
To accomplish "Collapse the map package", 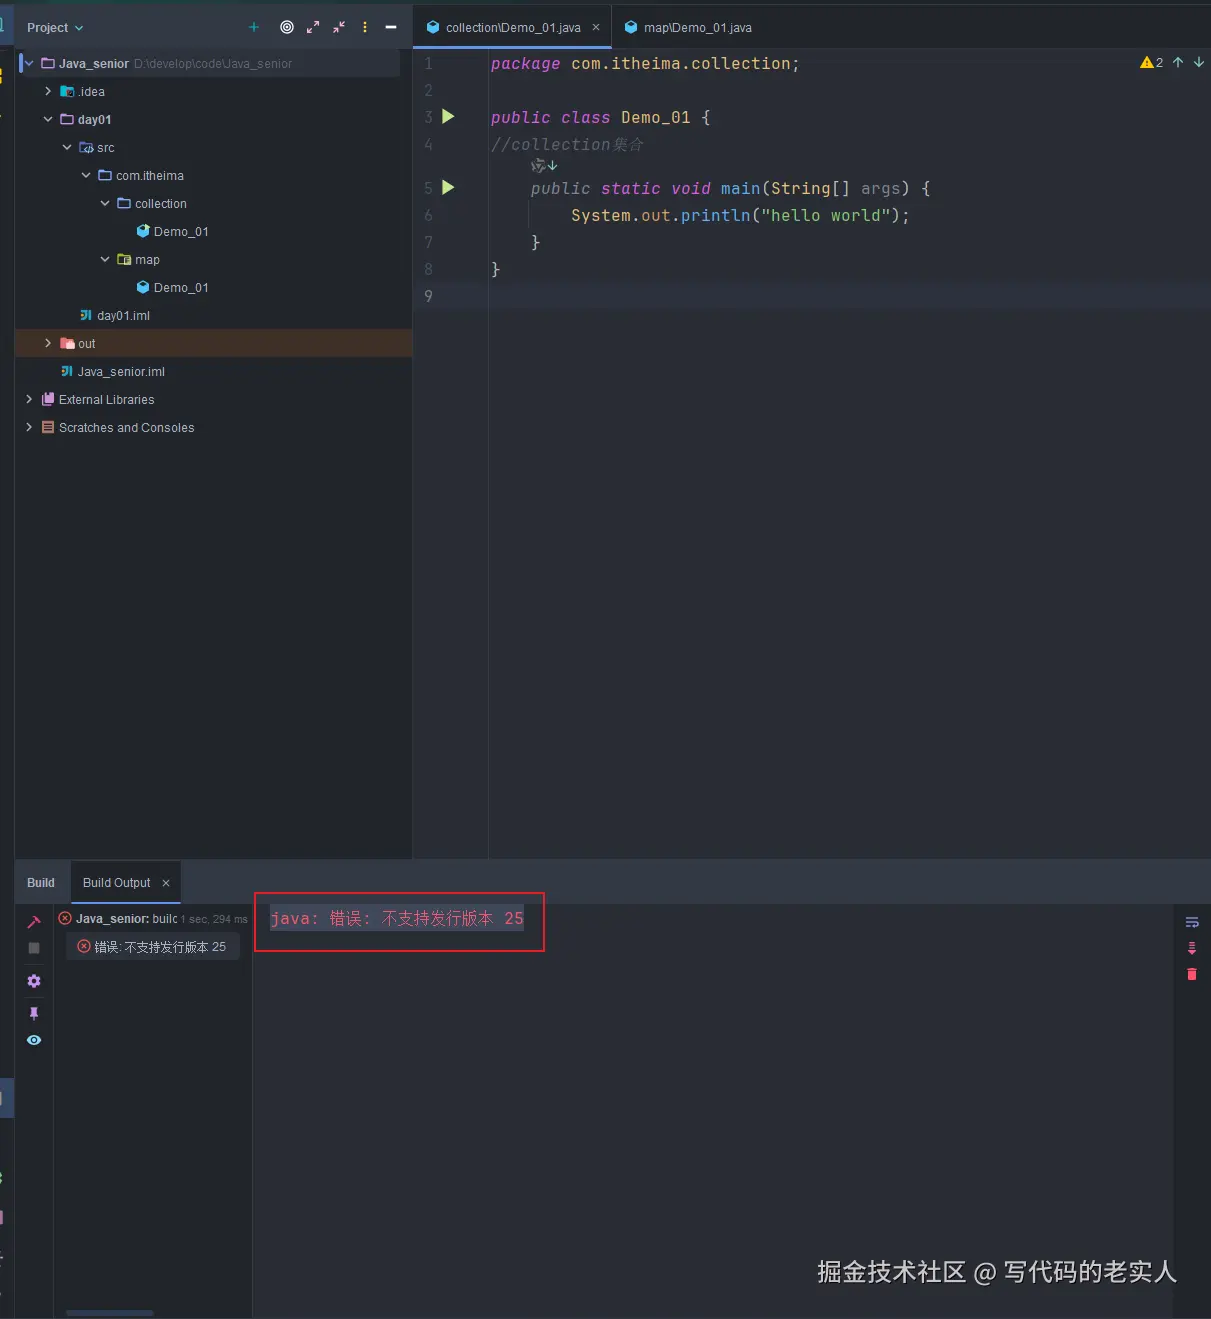I will tap(105, 259).
